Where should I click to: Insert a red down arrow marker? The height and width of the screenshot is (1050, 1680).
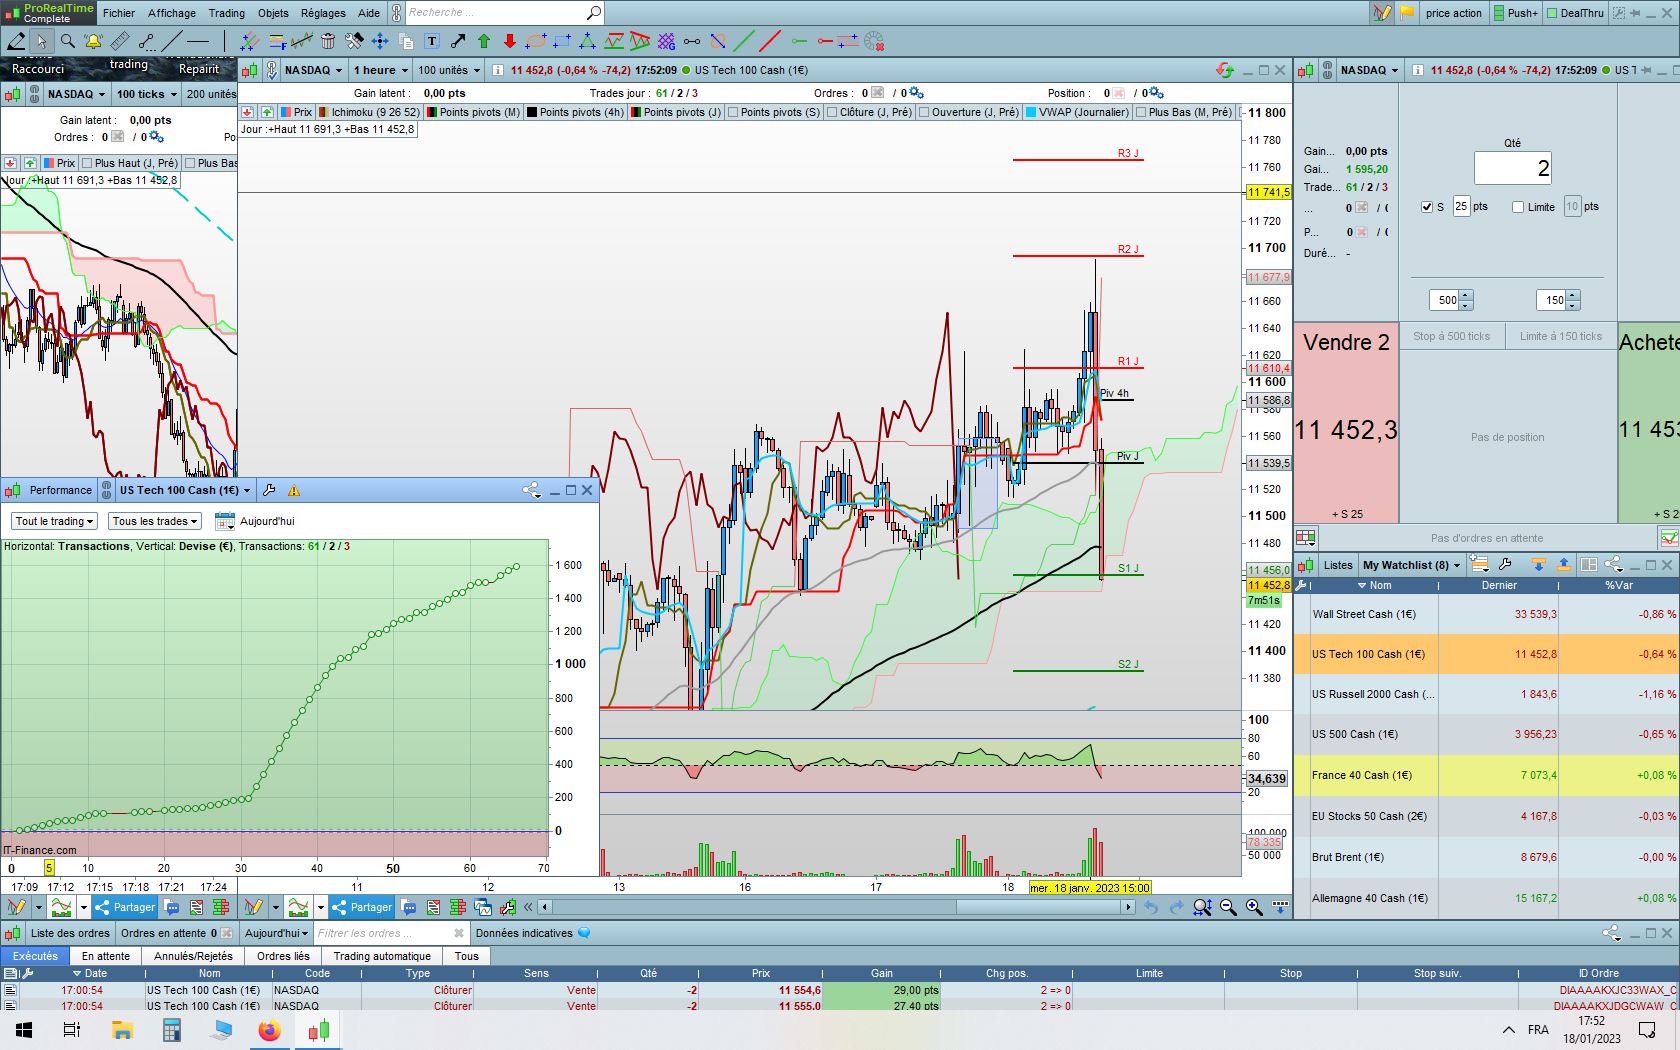click(x=510, y=41)
